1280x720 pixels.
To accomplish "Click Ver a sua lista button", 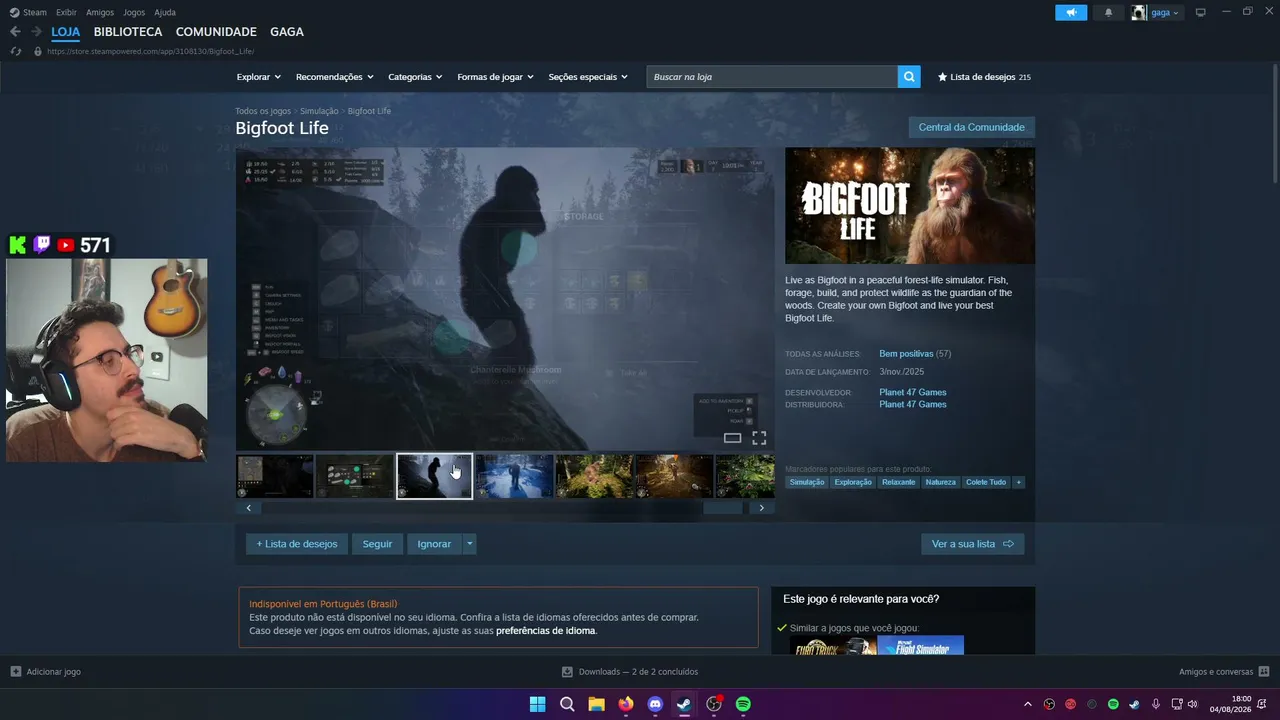I will [x=972, y=544].
